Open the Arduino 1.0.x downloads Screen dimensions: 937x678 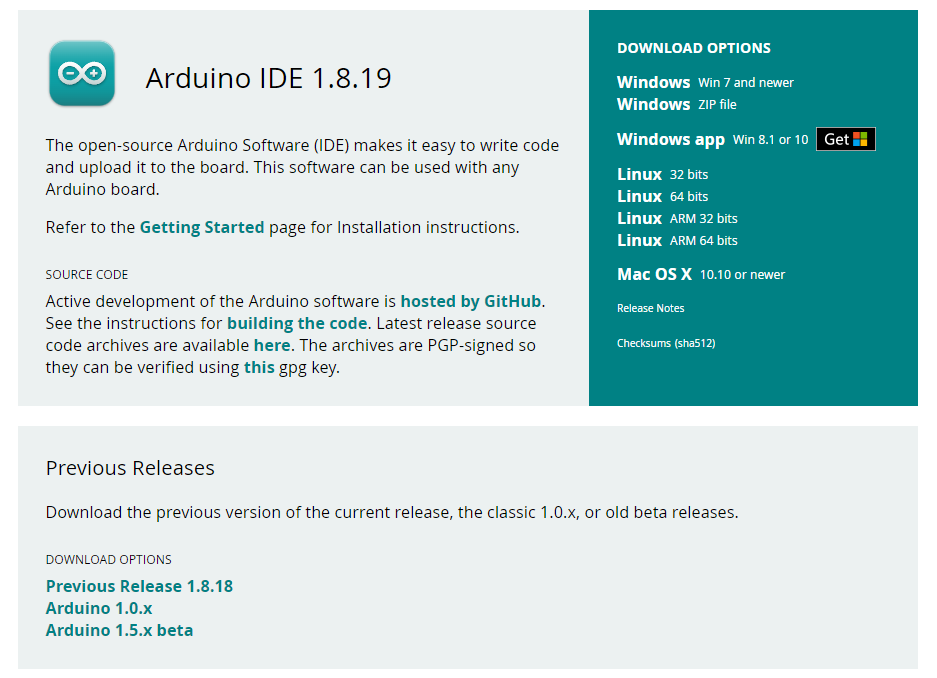coord(99,608)
